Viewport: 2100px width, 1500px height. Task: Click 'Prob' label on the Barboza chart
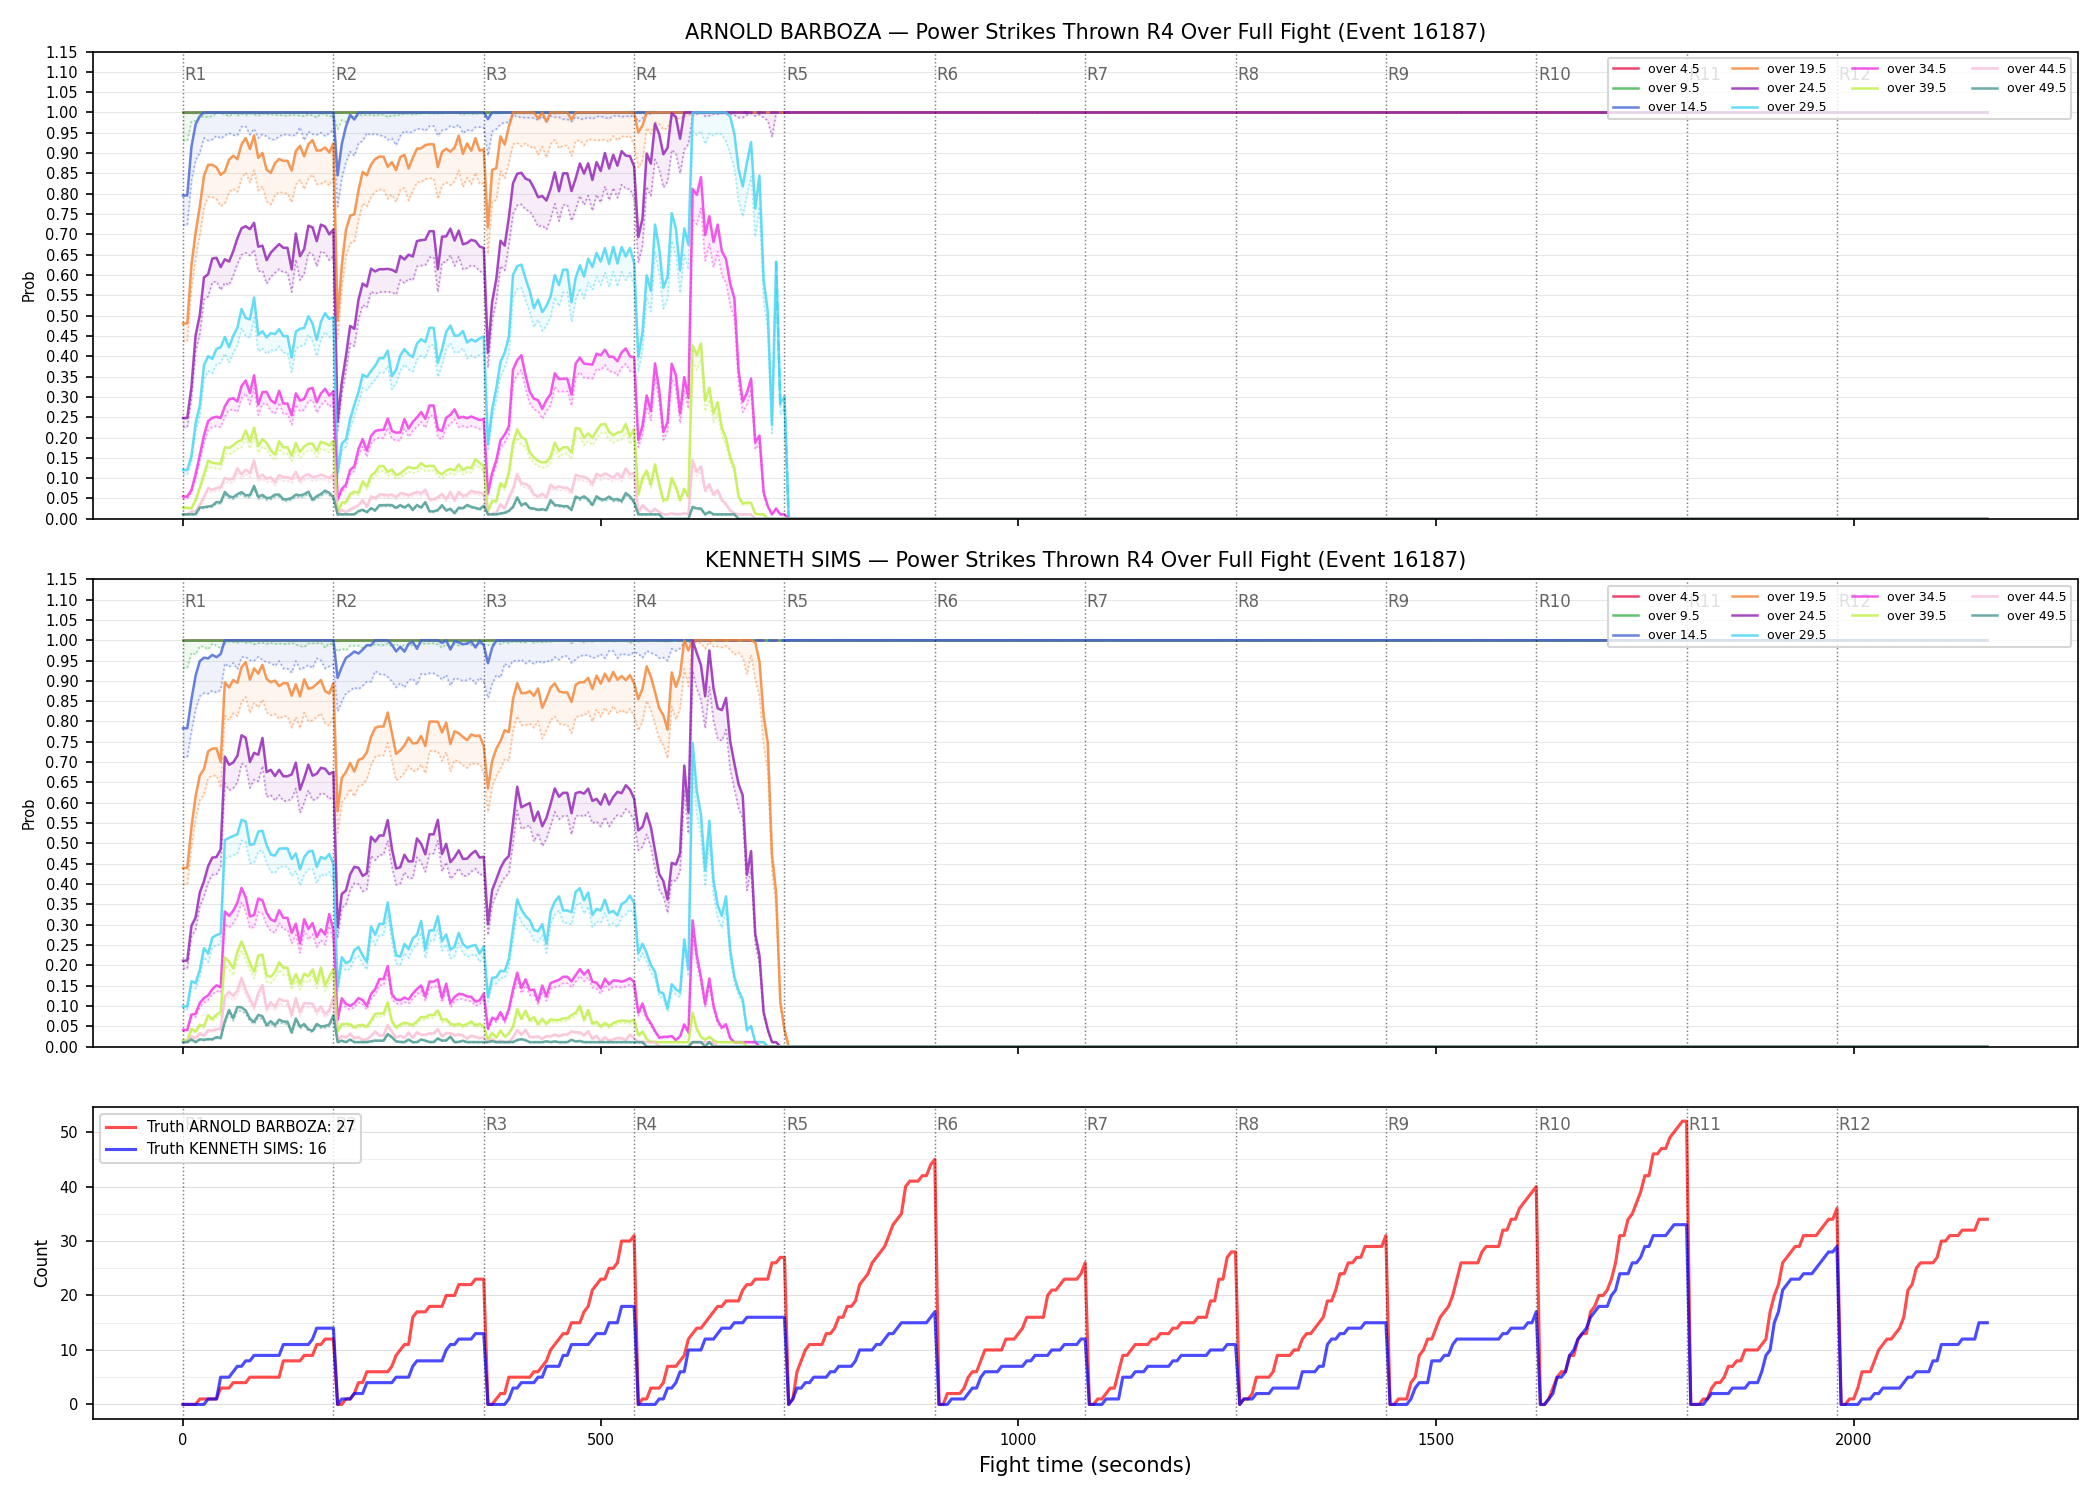coord(29,286)
